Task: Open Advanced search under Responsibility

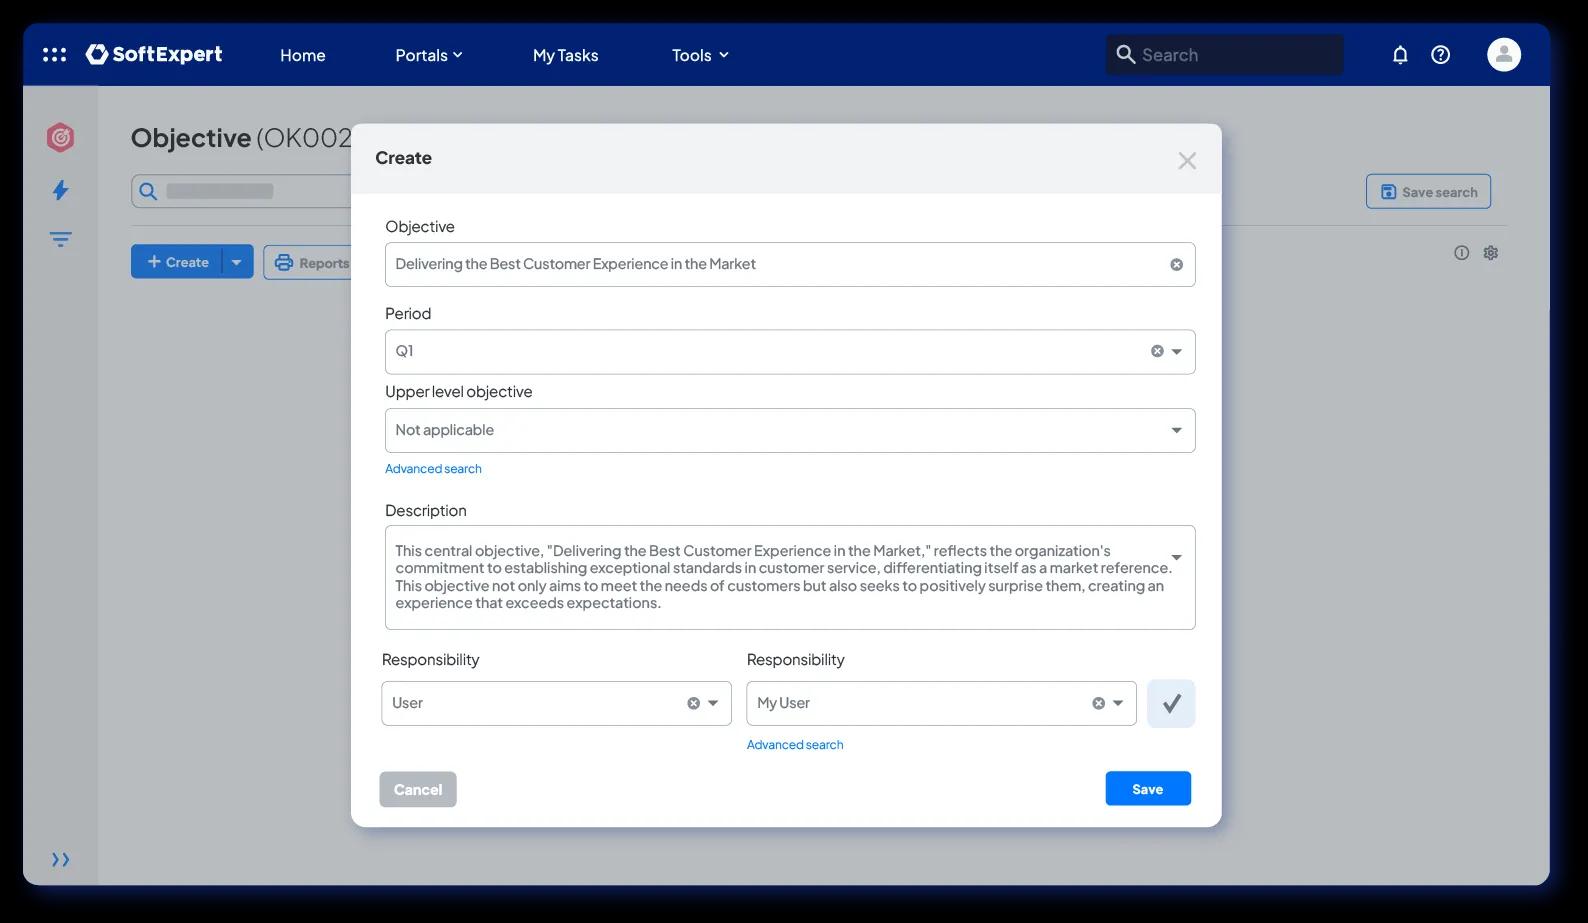Action: [x=795, y=745]
